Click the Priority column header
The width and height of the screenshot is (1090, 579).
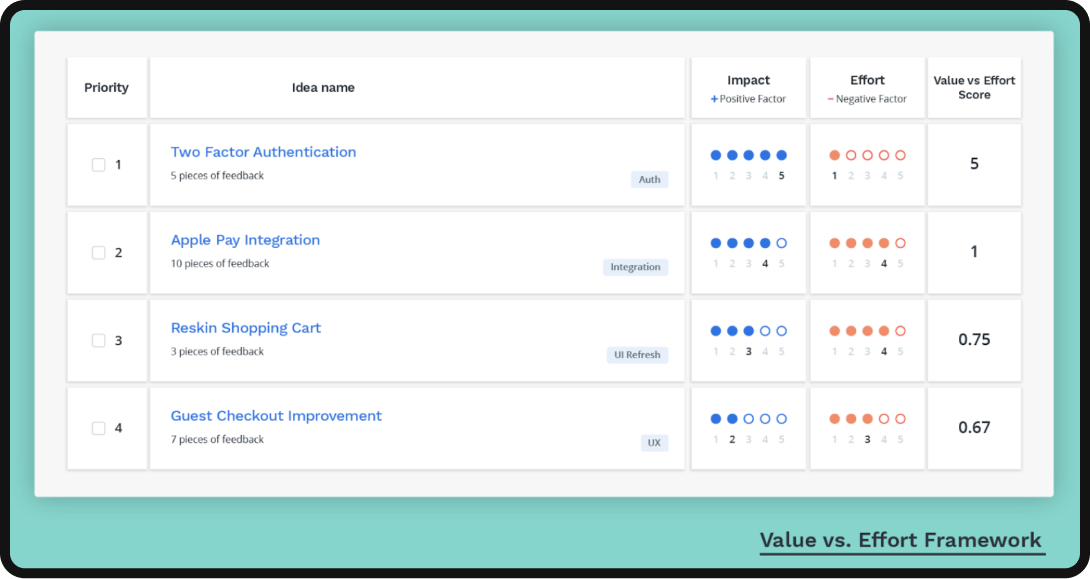pos(106,88)
